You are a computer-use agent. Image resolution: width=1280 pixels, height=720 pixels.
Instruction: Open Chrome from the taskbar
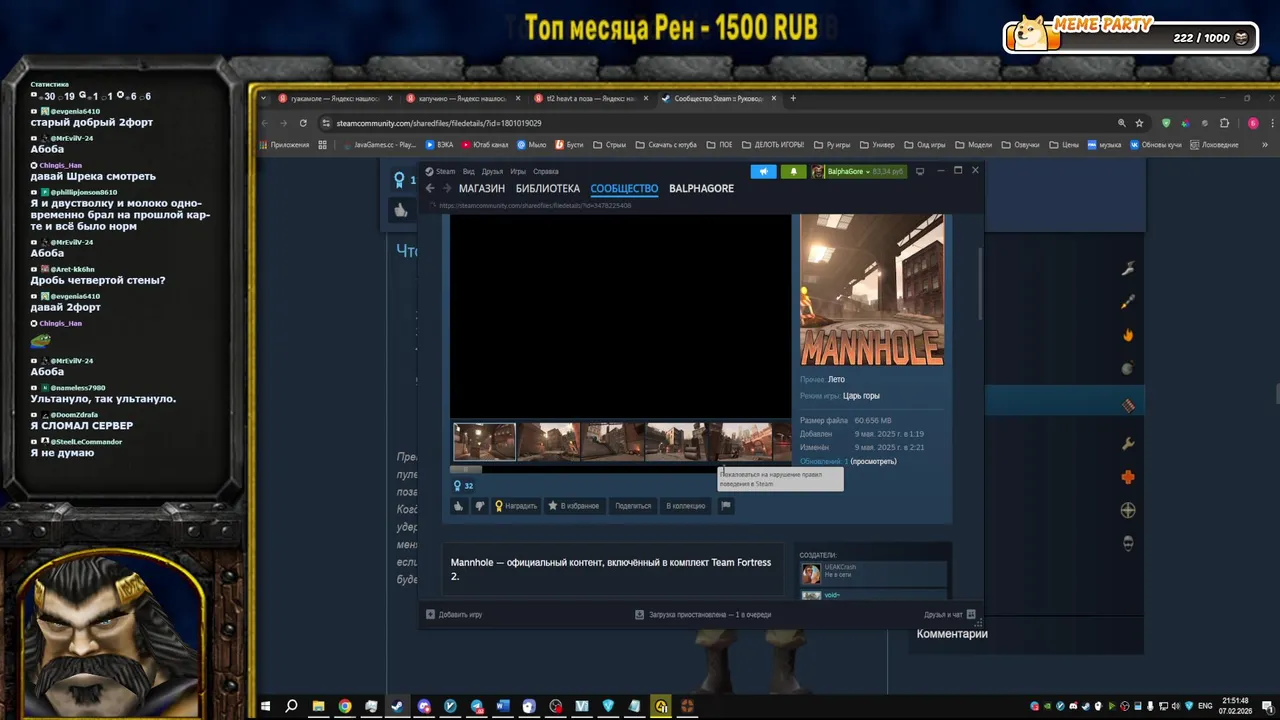tap(345, 706)
